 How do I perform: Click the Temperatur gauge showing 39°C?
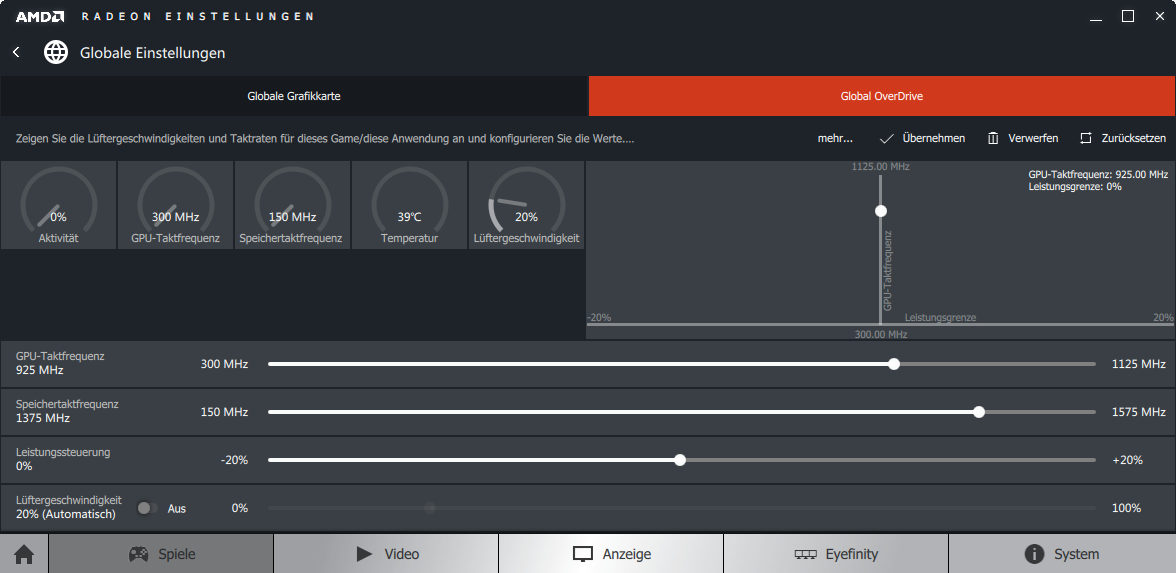pyautogui.click(x=410, y=205)
